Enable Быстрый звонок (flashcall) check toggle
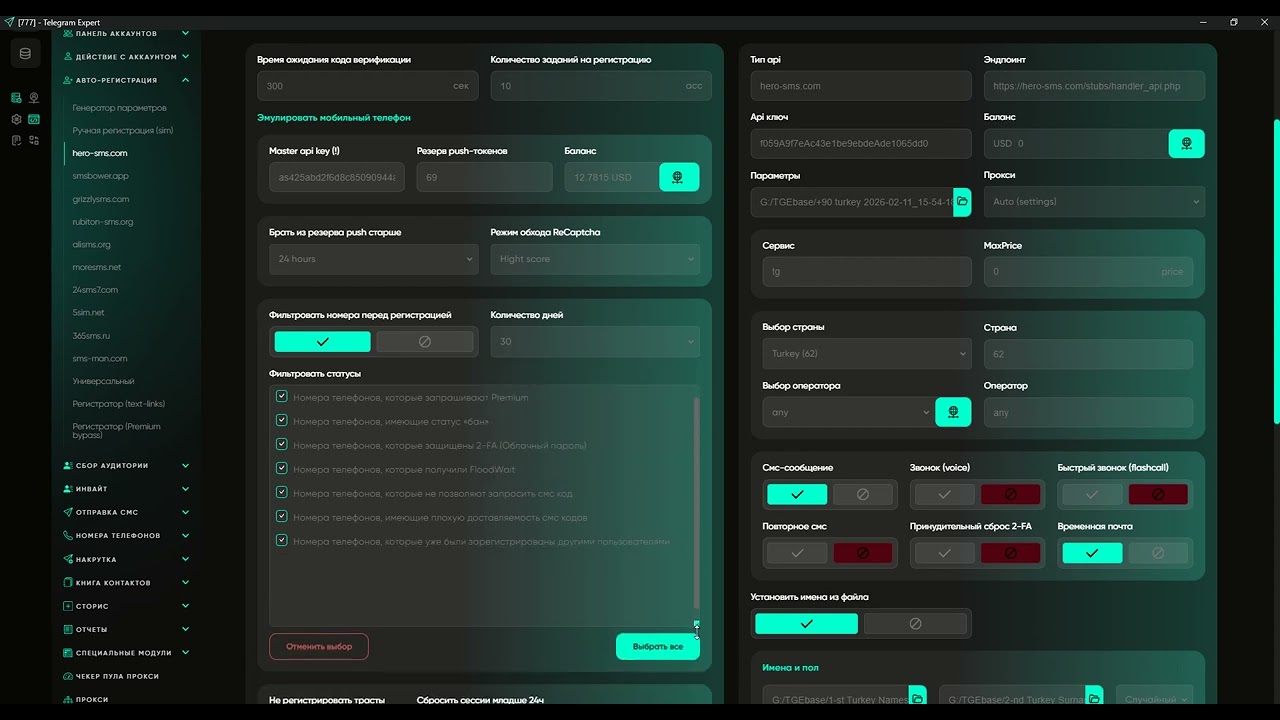 [1092, 494]
